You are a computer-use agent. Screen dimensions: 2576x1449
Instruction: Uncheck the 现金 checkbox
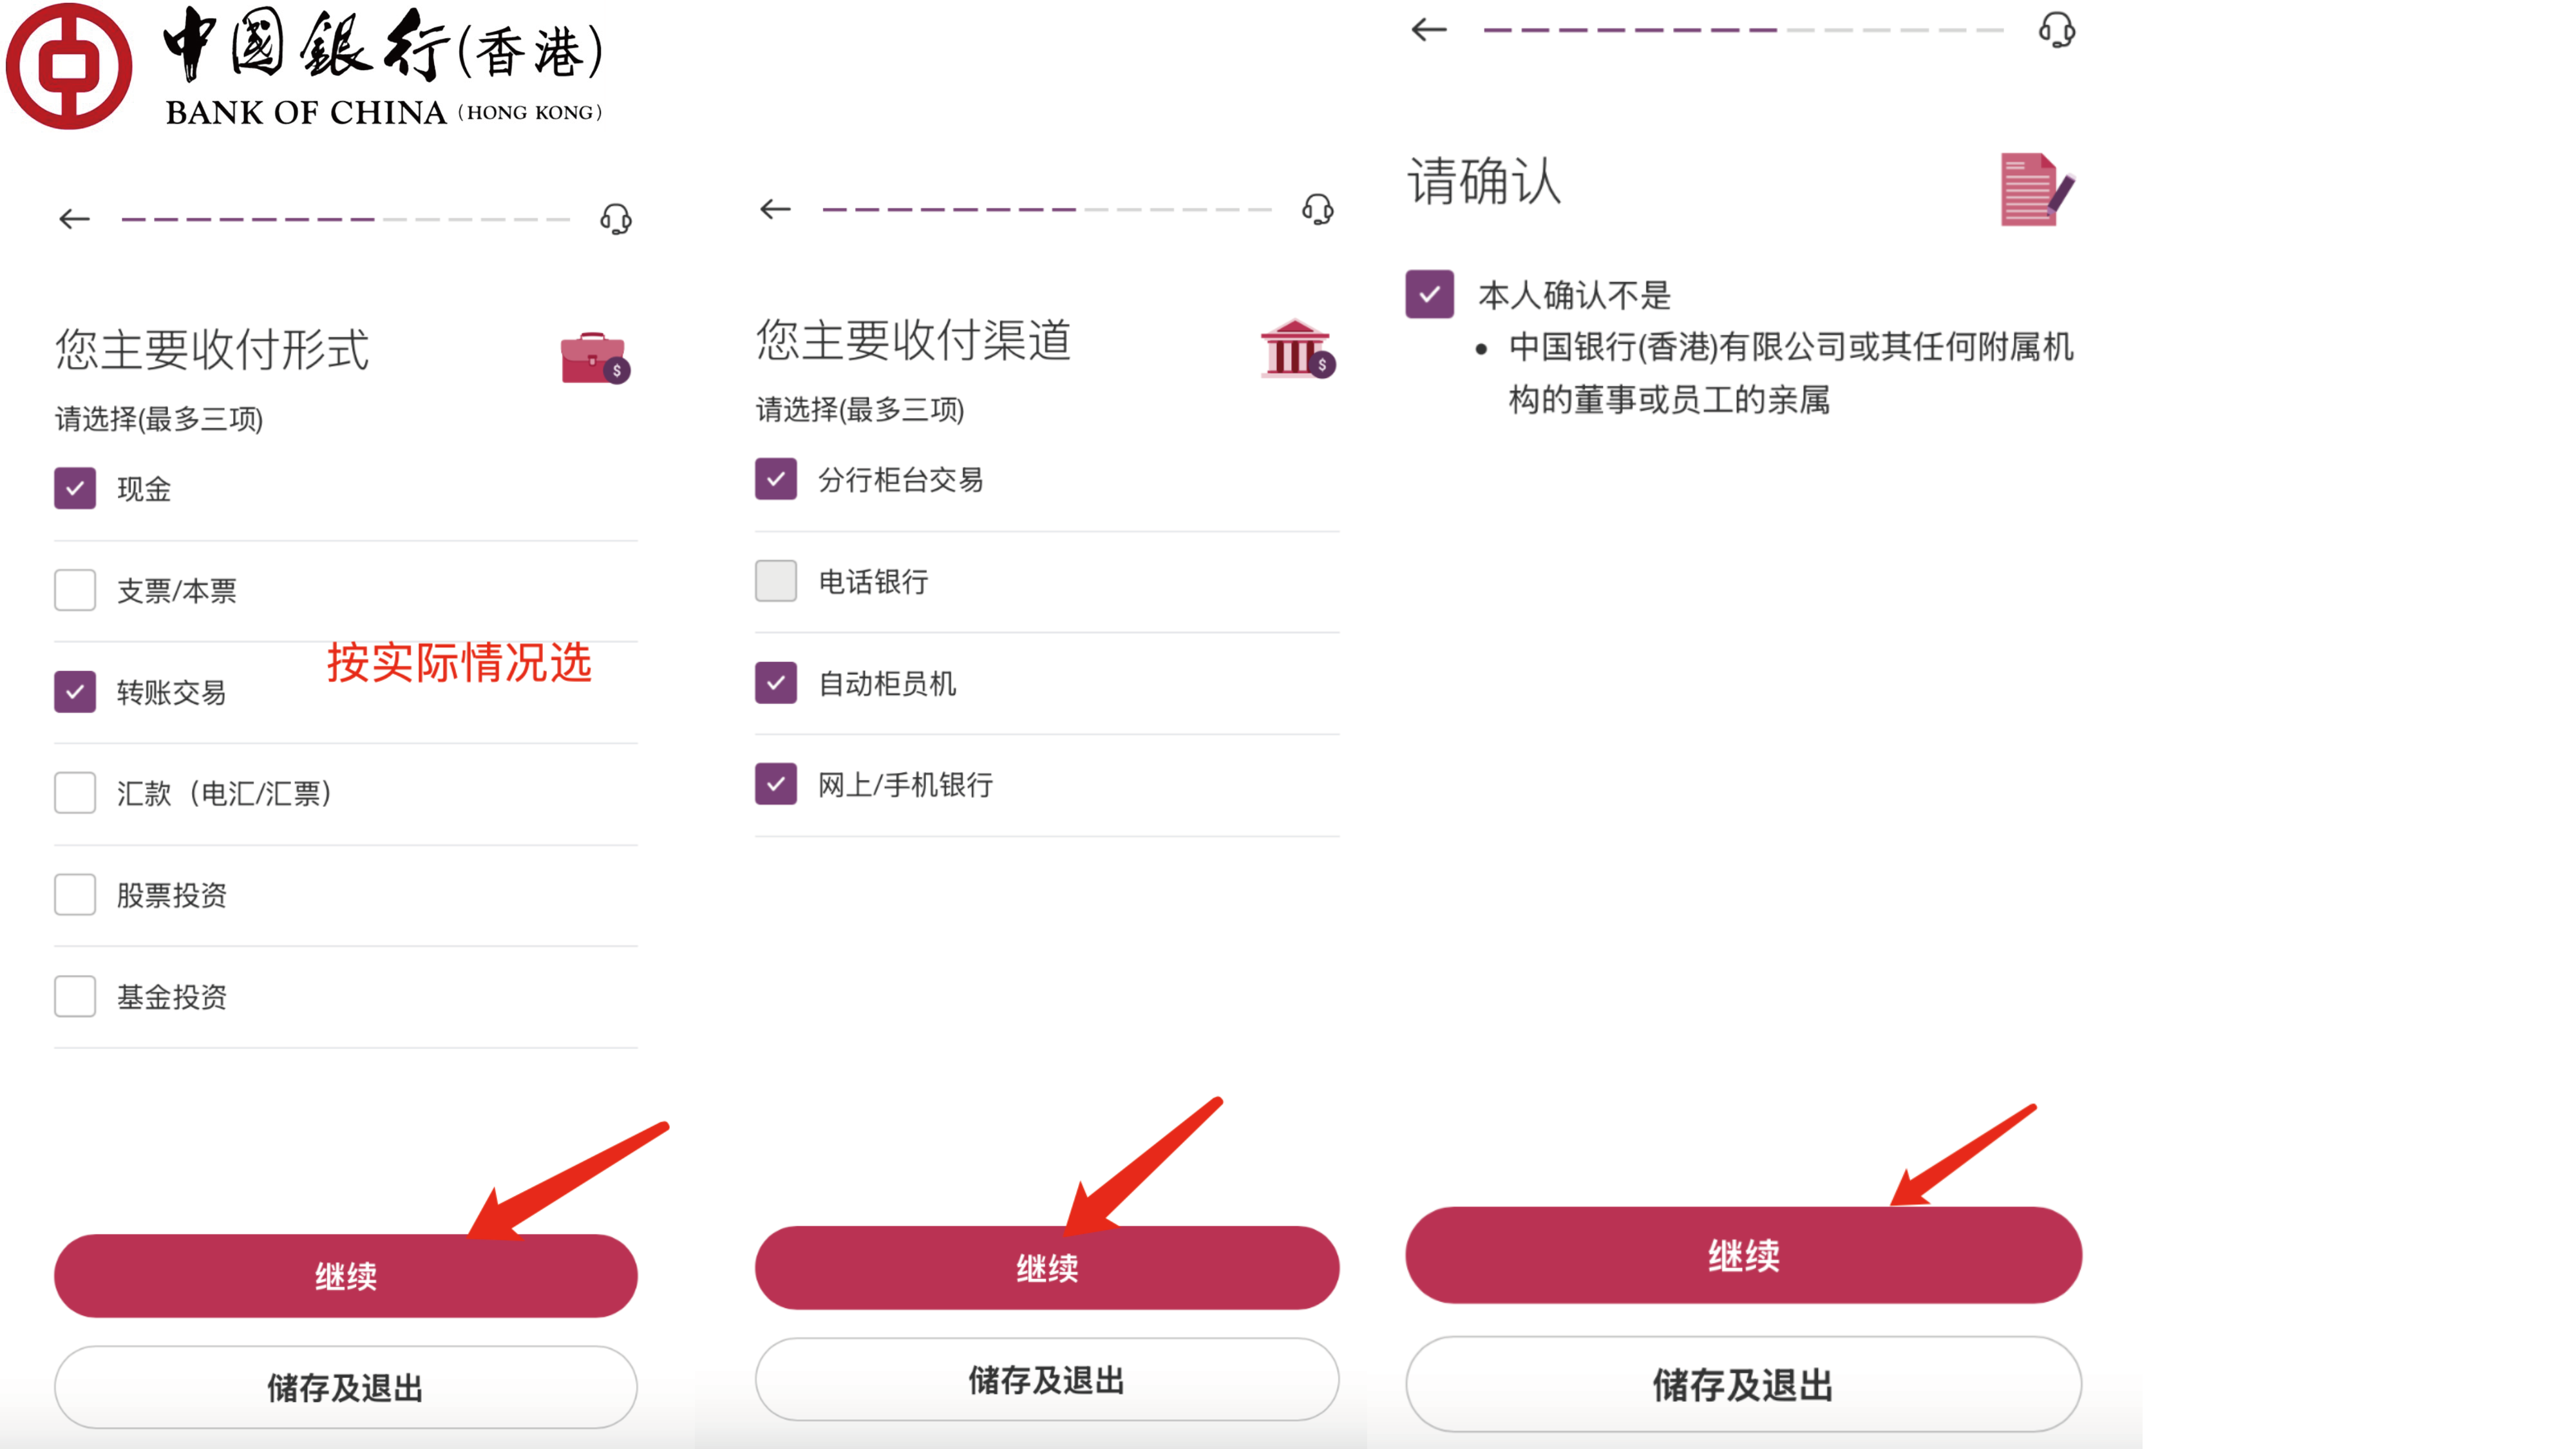[x=74, y=489]
